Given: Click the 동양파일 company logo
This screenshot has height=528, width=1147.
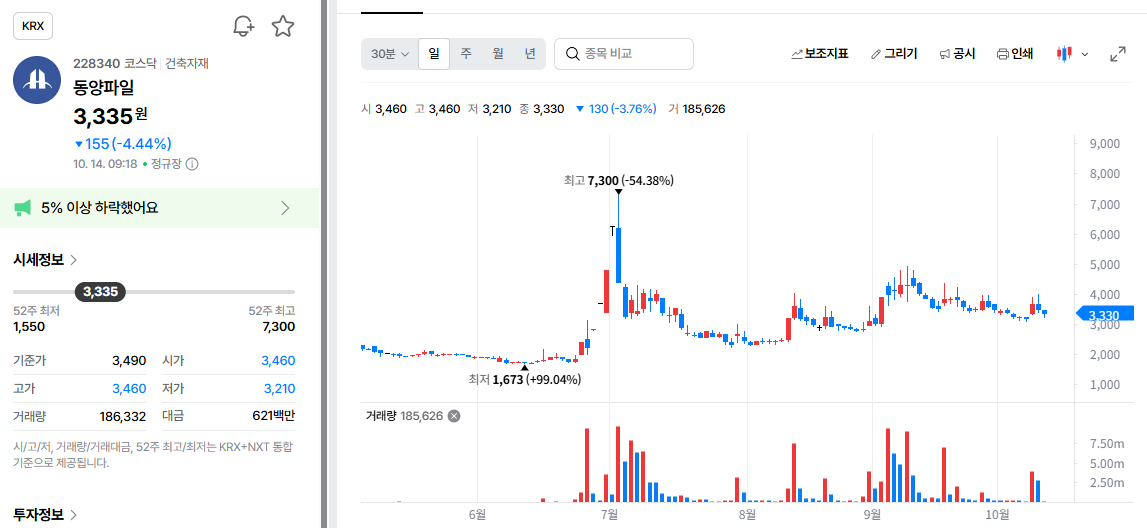Looking at the screenshot, I should tap(37, 80).
